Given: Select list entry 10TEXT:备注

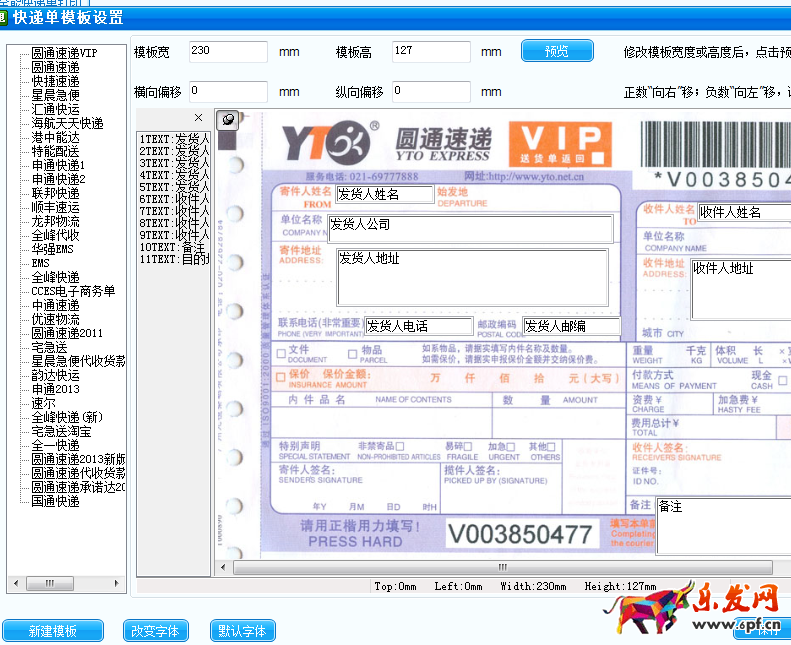Looking at the screenshot, I should [x=174, y=247].
